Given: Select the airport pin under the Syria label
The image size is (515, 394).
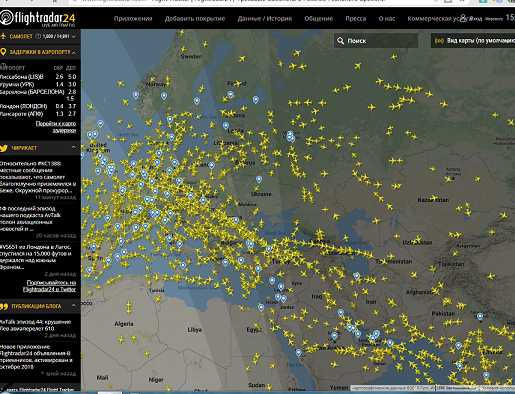Looking at the screenshot, I should (x=281, y=287).
